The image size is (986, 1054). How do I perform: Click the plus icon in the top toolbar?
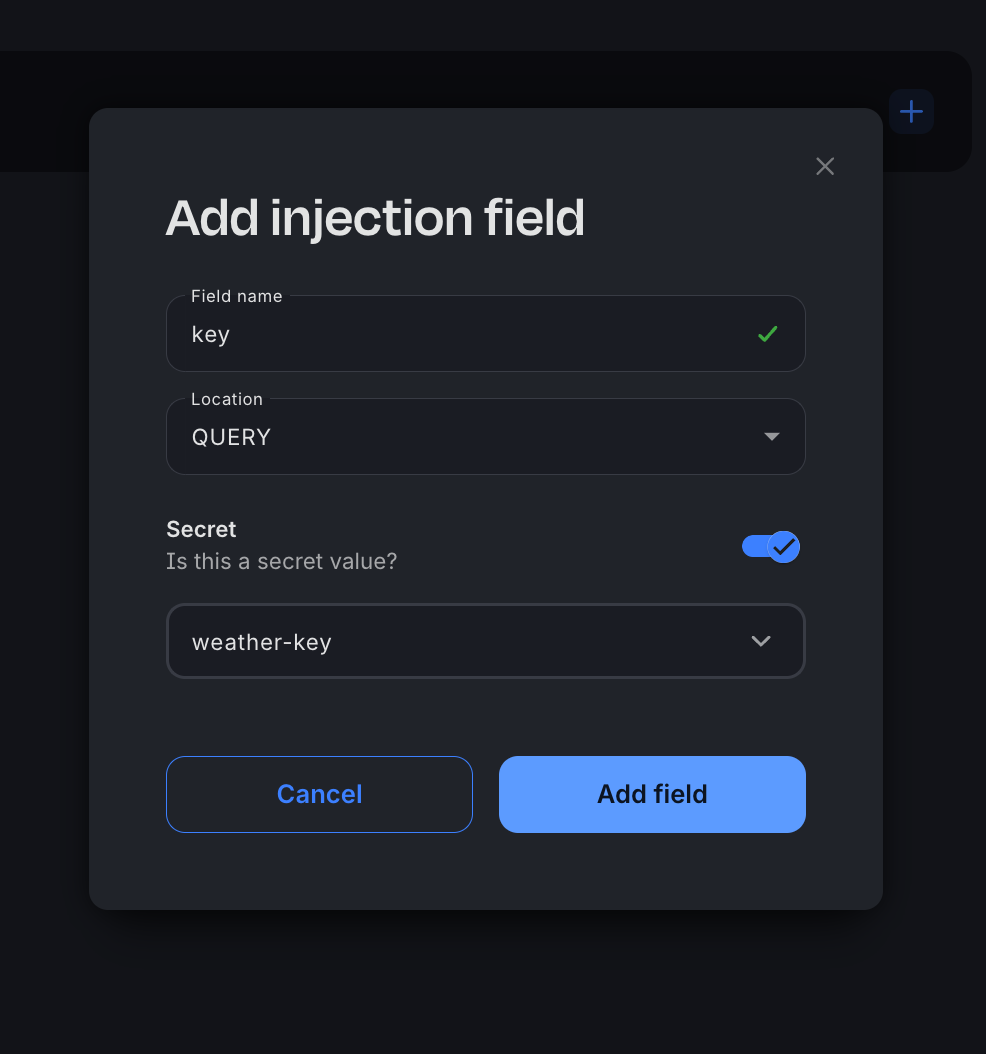coord(911,111)
